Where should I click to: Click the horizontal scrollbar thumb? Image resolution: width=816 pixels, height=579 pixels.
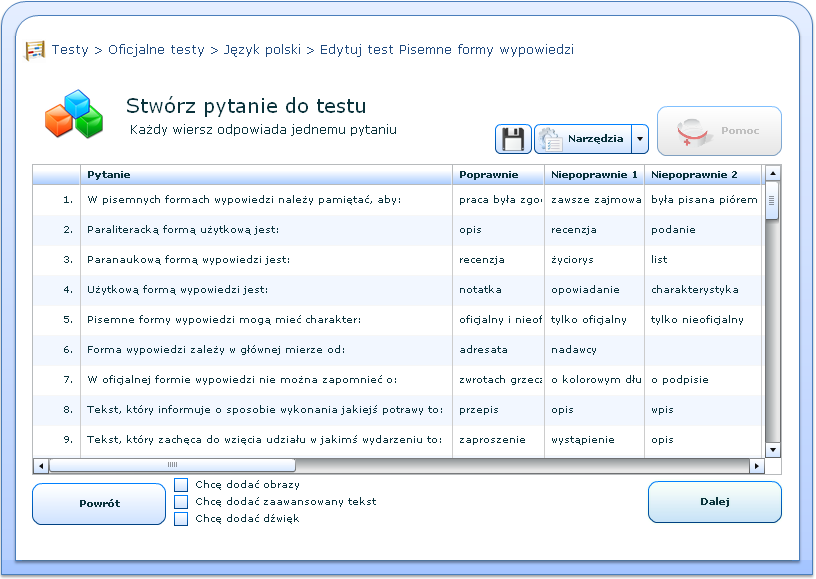(x=172, y=465)
